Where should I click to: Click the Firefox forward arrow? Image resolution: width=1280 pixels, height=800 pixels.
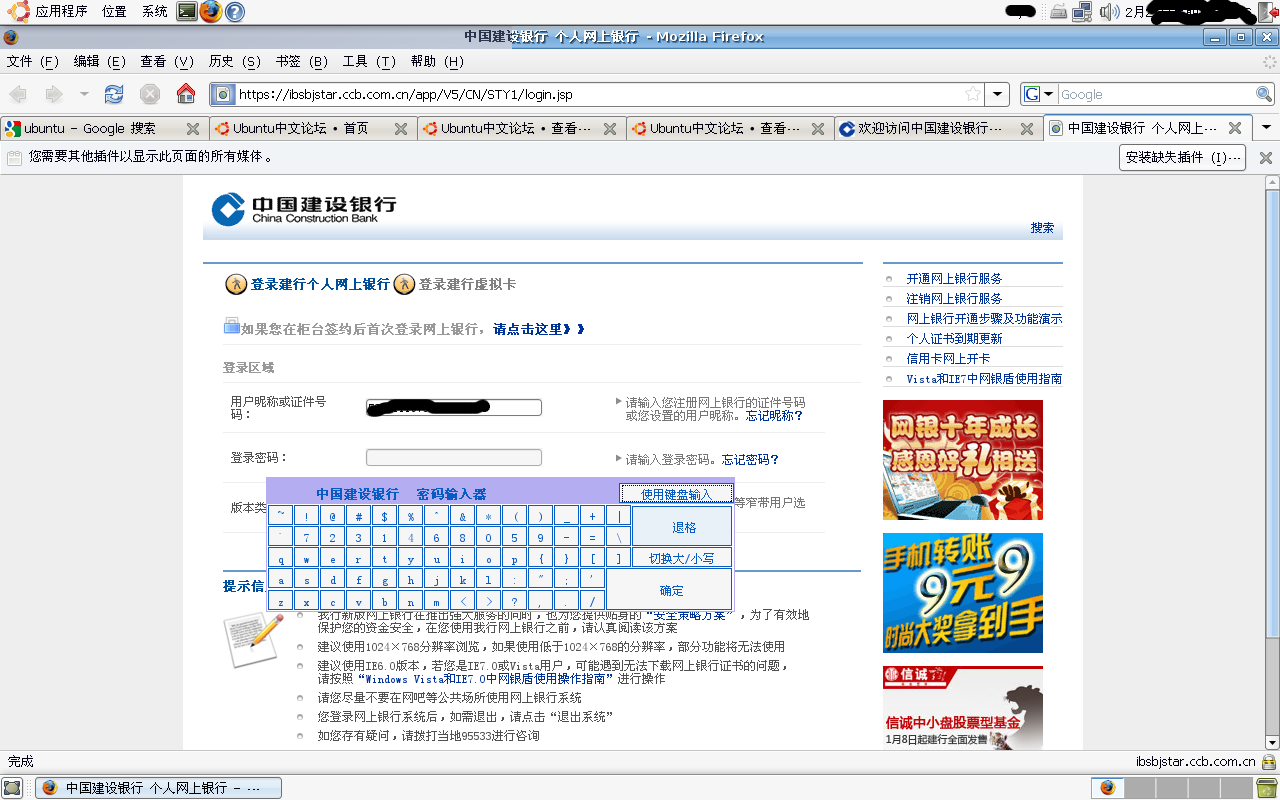54,94
